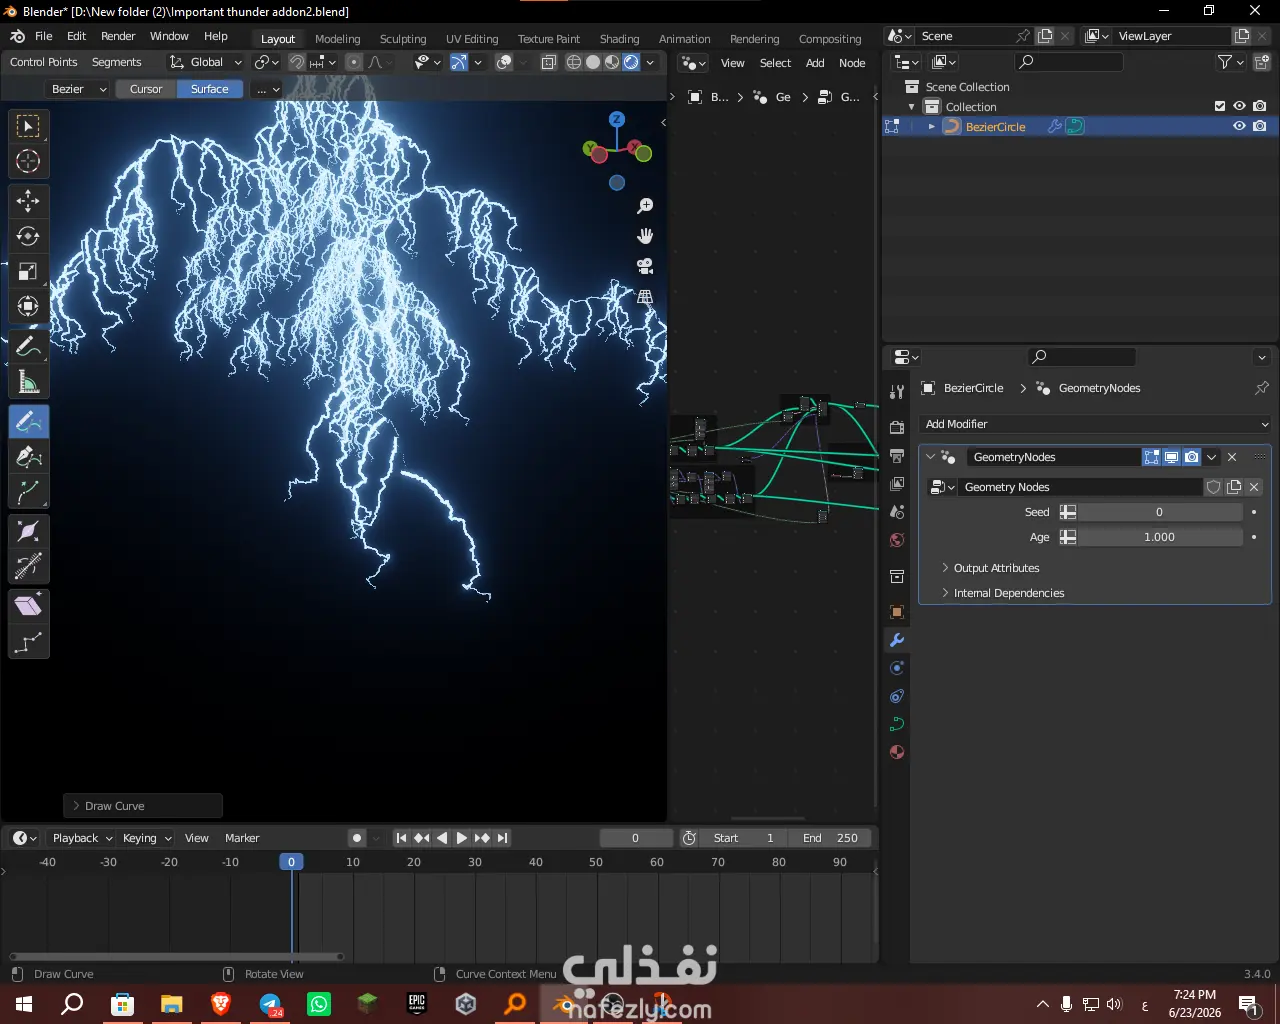Disable BezierCircle in renders via camera icon
Image resolution: width=1280 pixels, height=1024 pixels.
[x=1259, y=126]
